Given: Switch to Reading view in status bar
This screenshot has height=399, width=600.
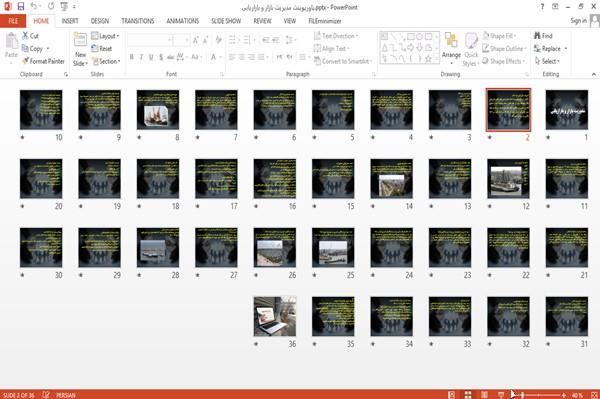Looking at the screenshot, I should click(x=484, y=395).
